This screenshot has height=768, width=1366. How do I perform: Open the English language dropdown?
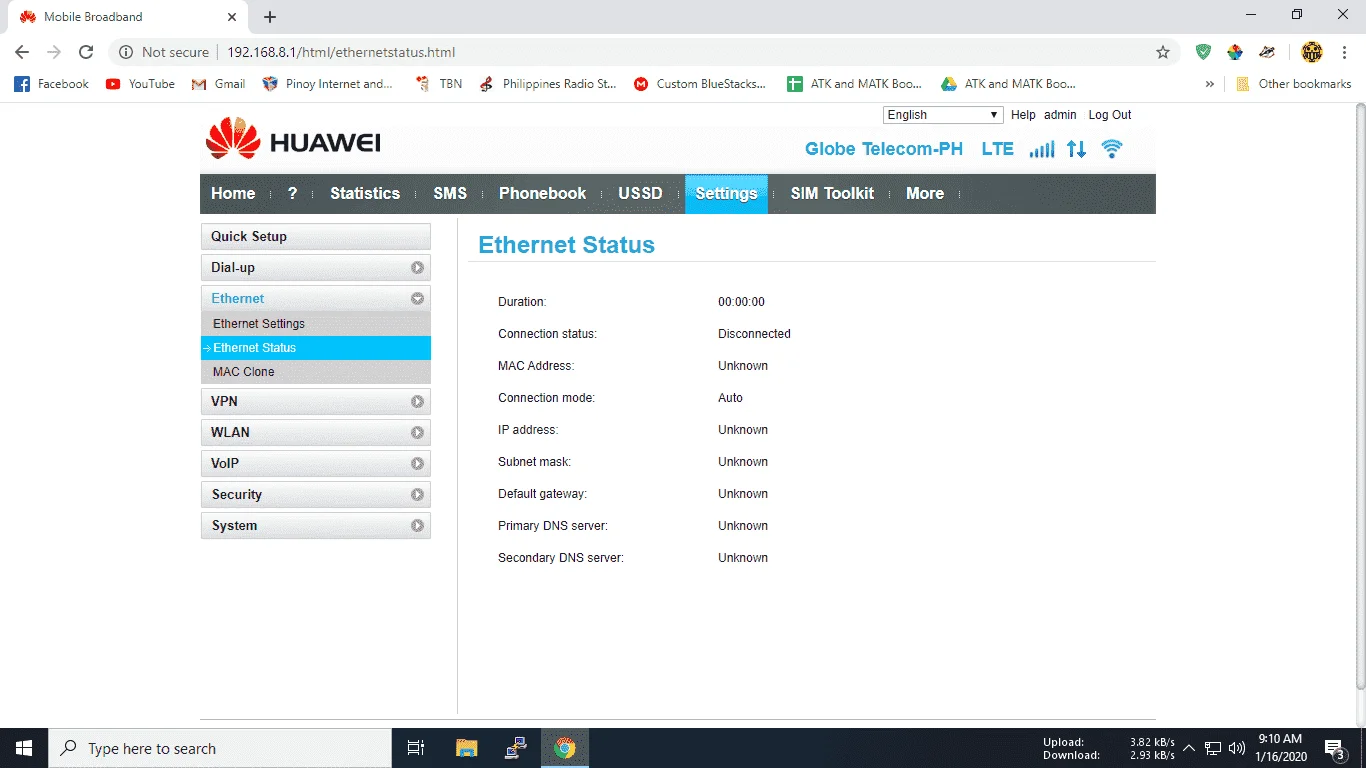(943, 115)
